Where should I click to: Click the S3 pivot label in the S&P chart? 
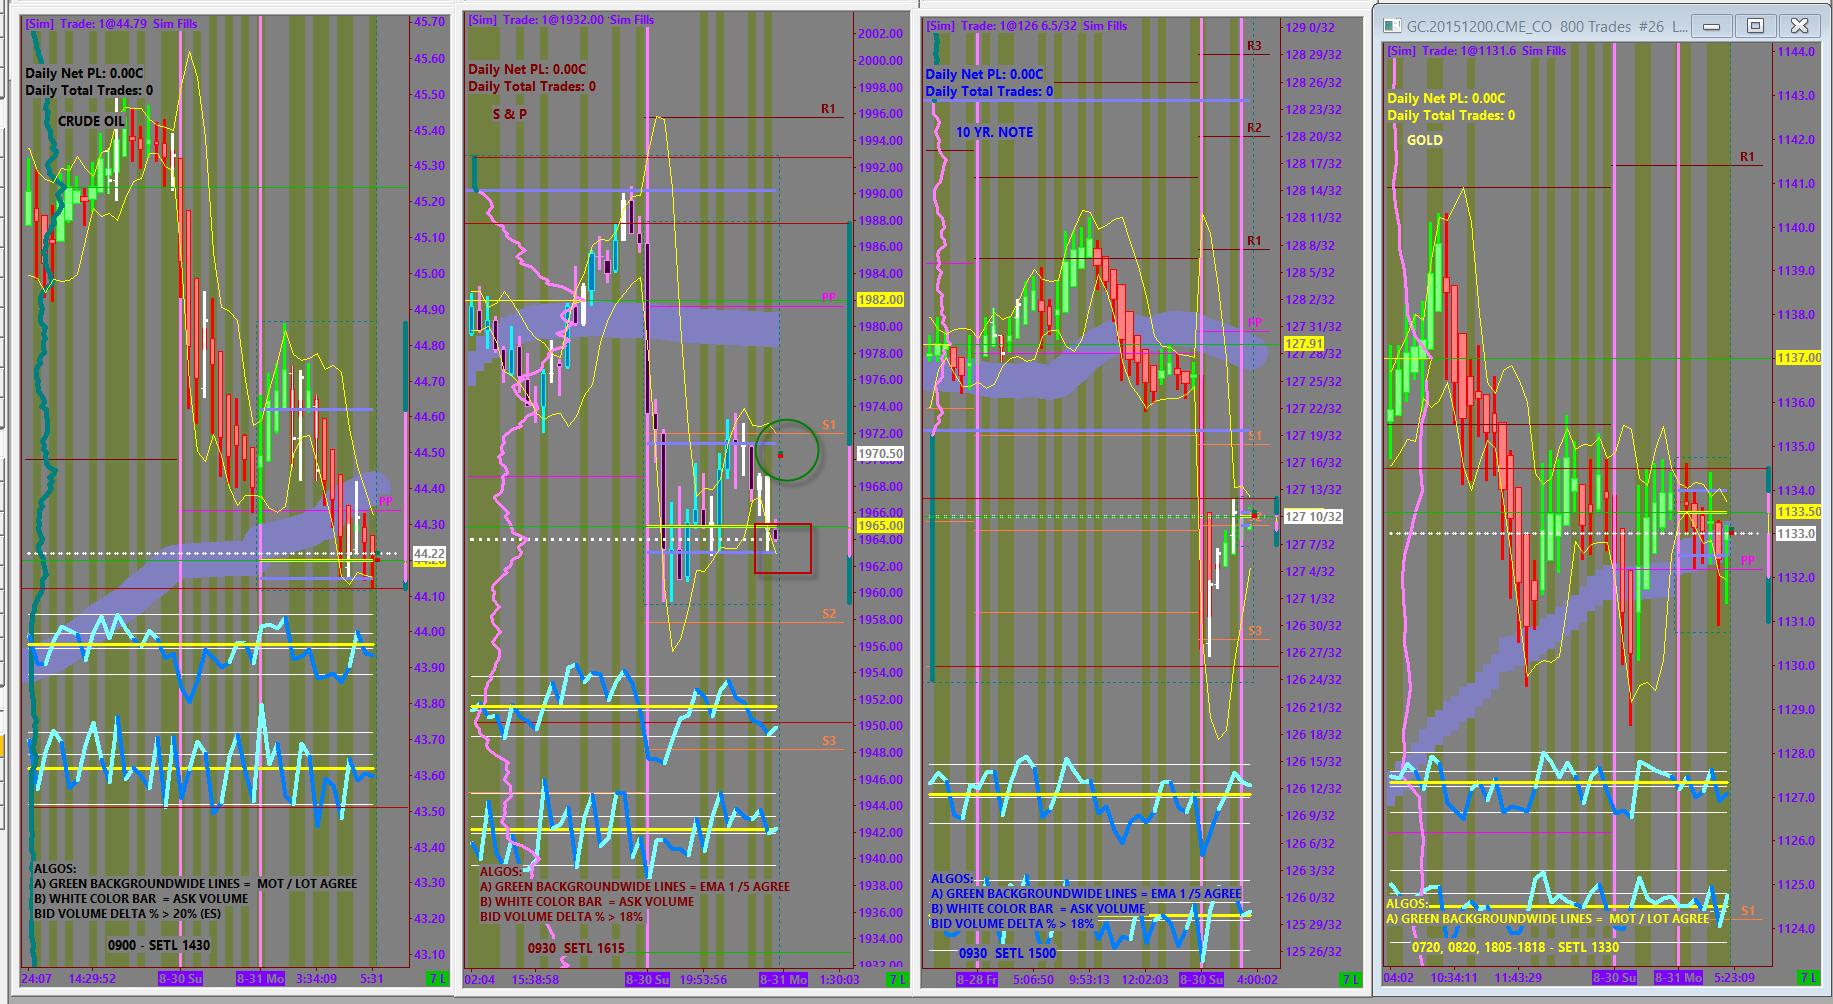829,741
